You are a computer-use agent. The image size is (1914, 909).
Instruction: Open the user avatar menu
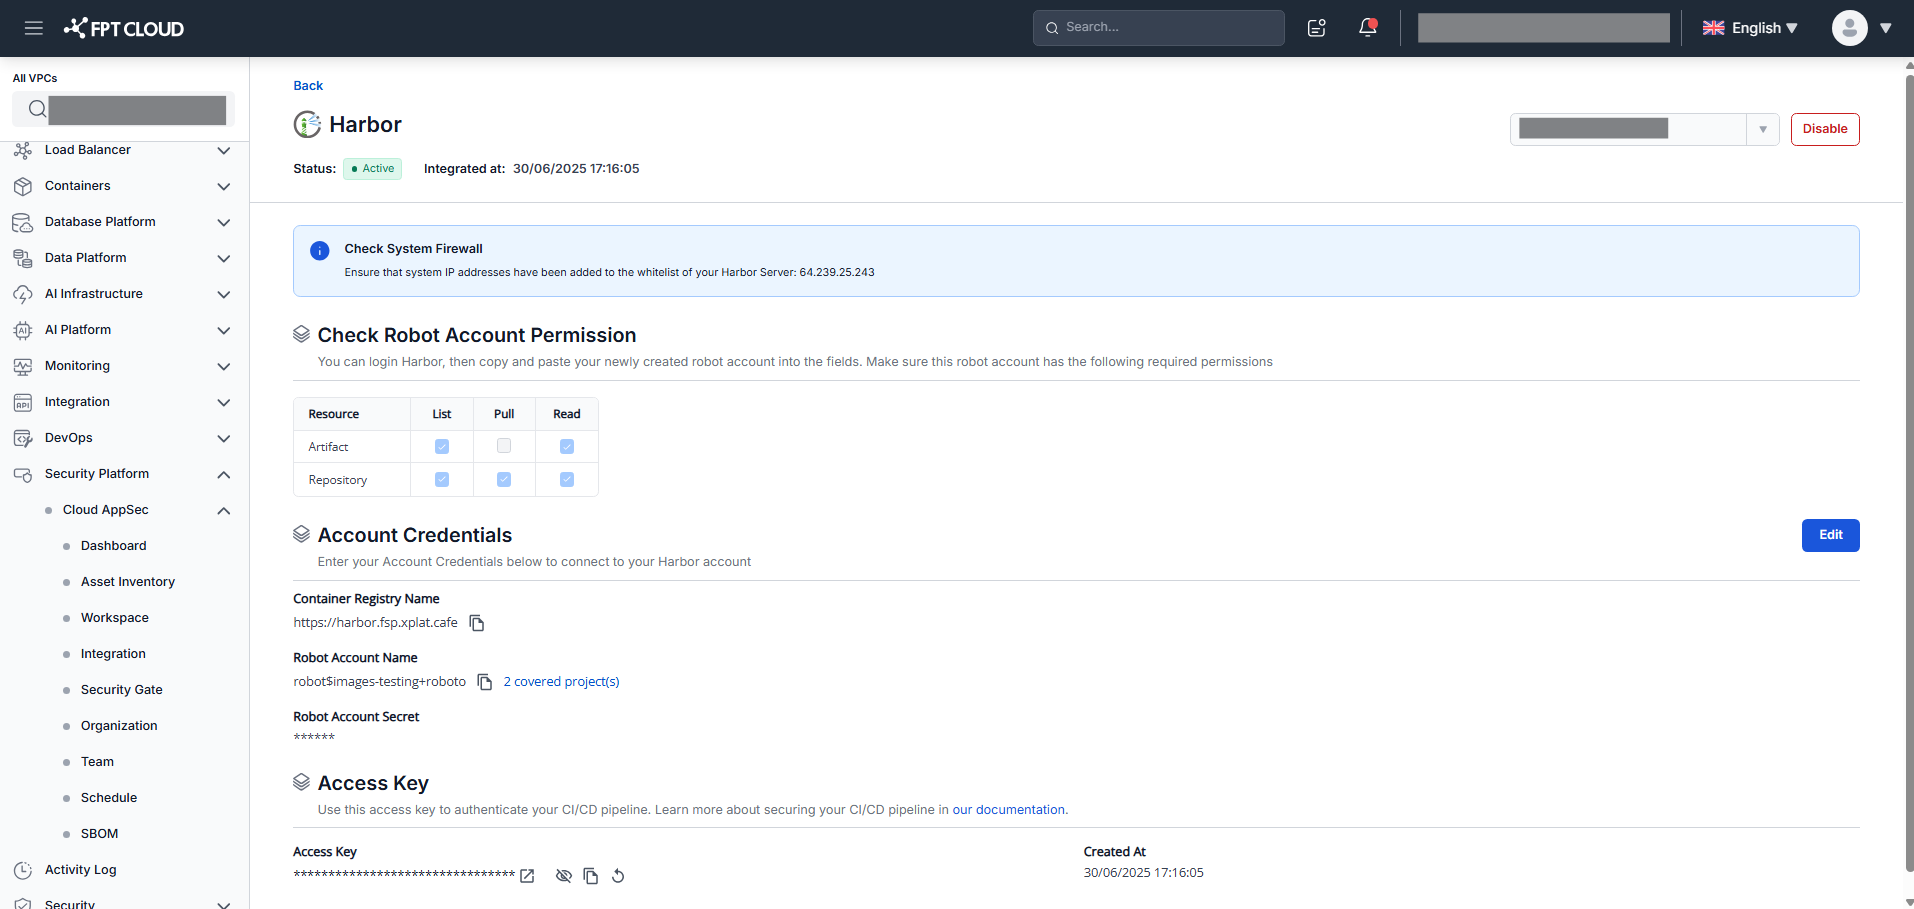(x=1850, y=28)
